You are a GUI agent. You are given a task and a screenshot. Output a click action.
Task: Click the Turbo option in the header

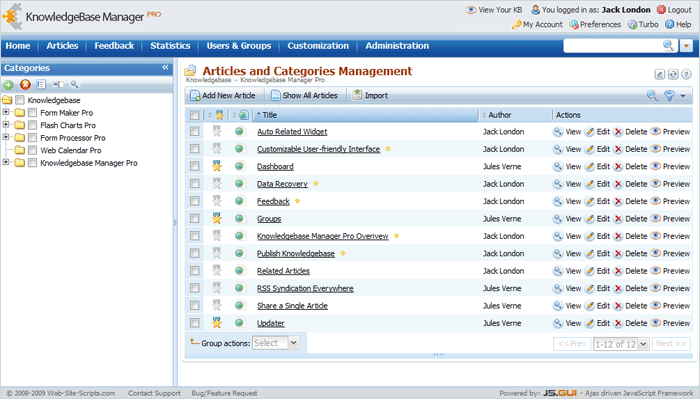[x=643, y=25]
